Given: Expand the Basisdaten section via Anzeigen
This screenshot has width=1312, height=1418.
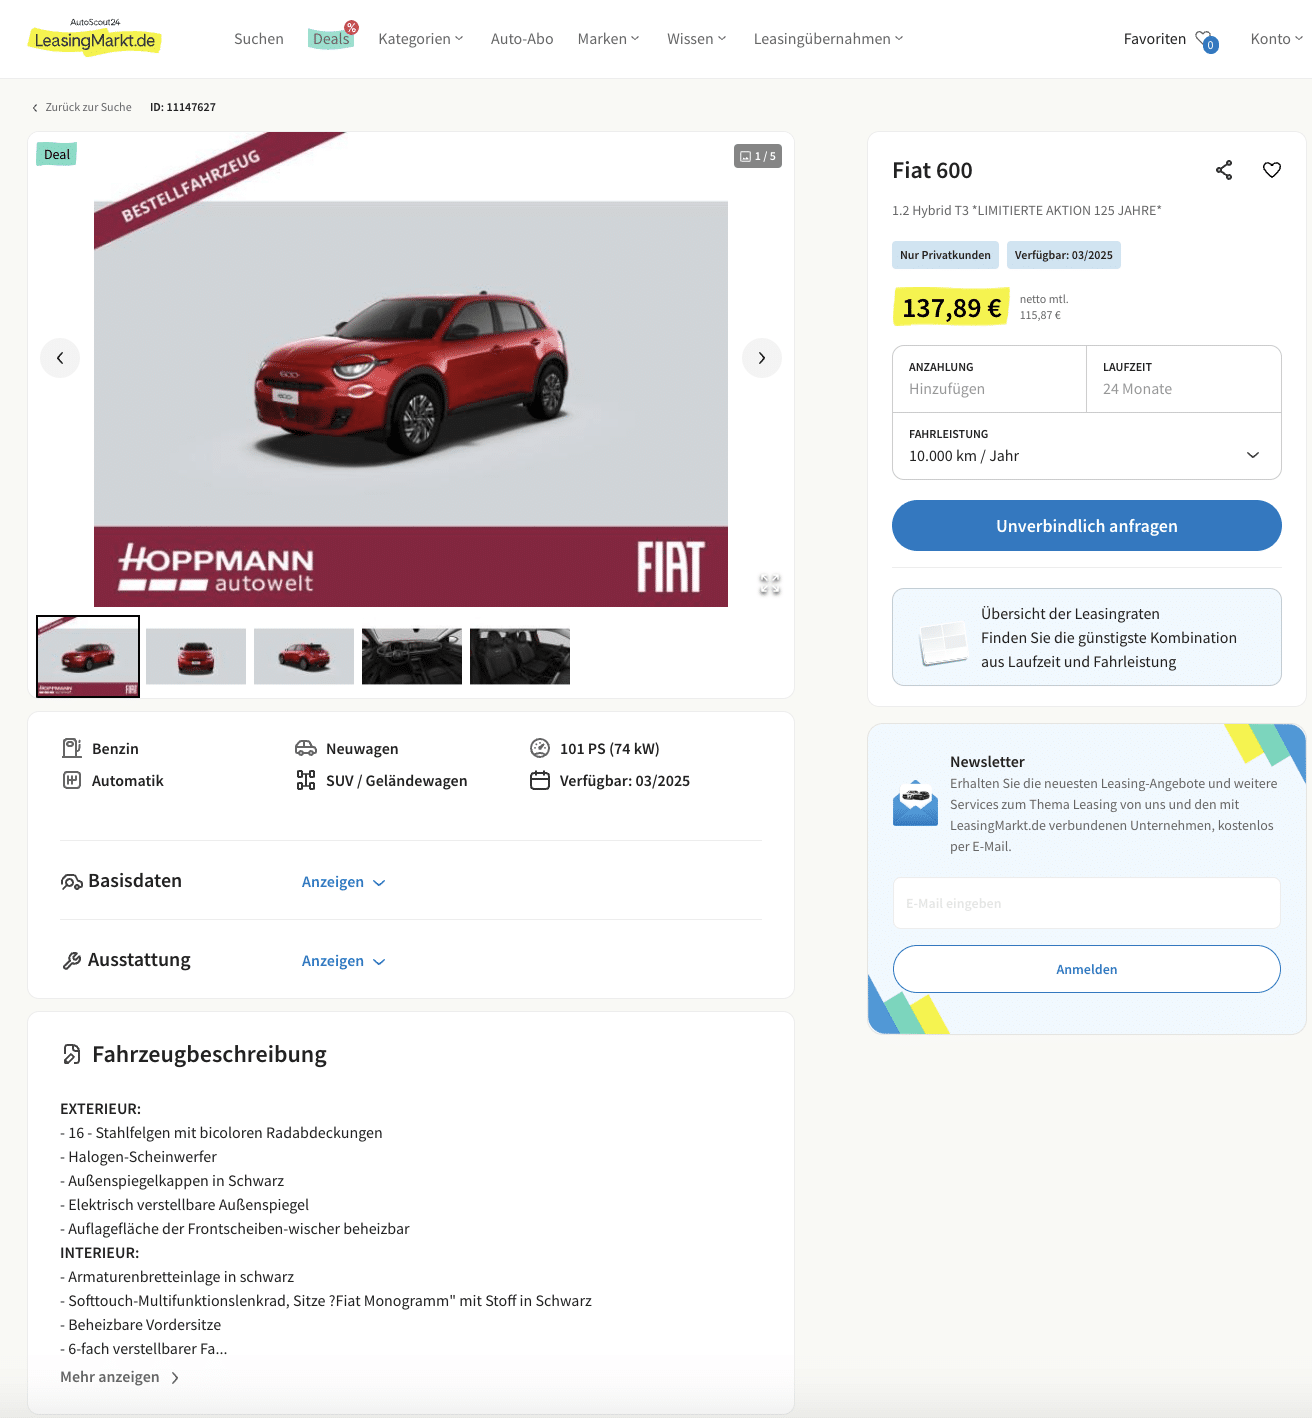Looking at the screenshot, I should point(343,882).
